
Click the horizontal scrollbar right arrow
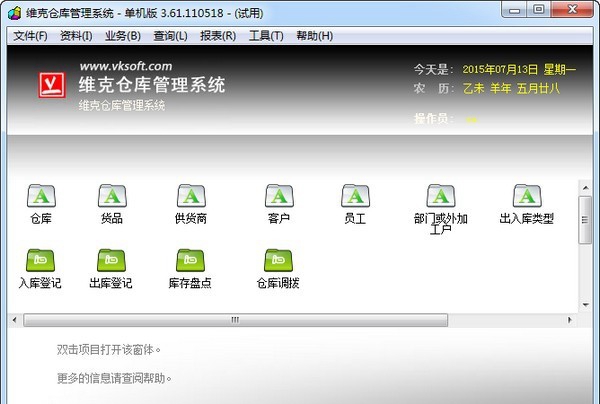569,320
